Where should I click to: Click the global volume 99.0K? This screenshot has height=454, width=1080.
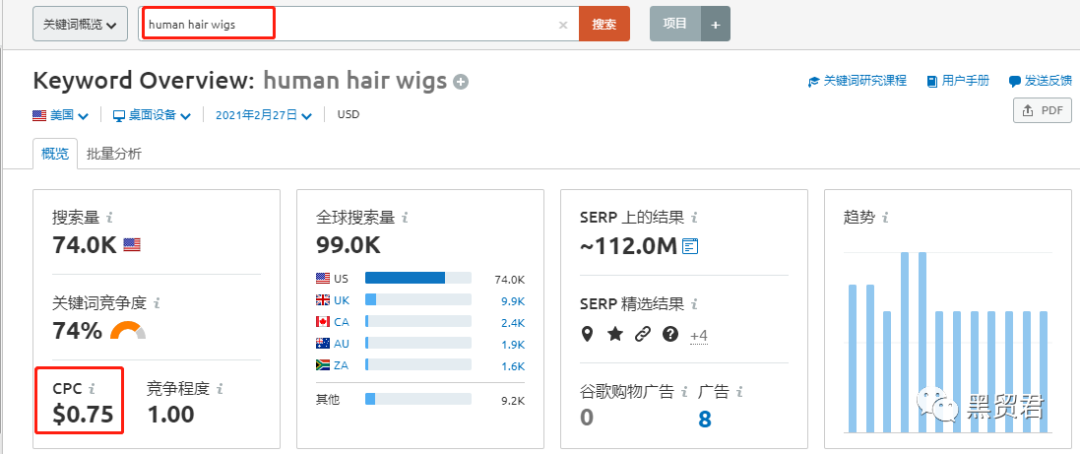[349, 245]
